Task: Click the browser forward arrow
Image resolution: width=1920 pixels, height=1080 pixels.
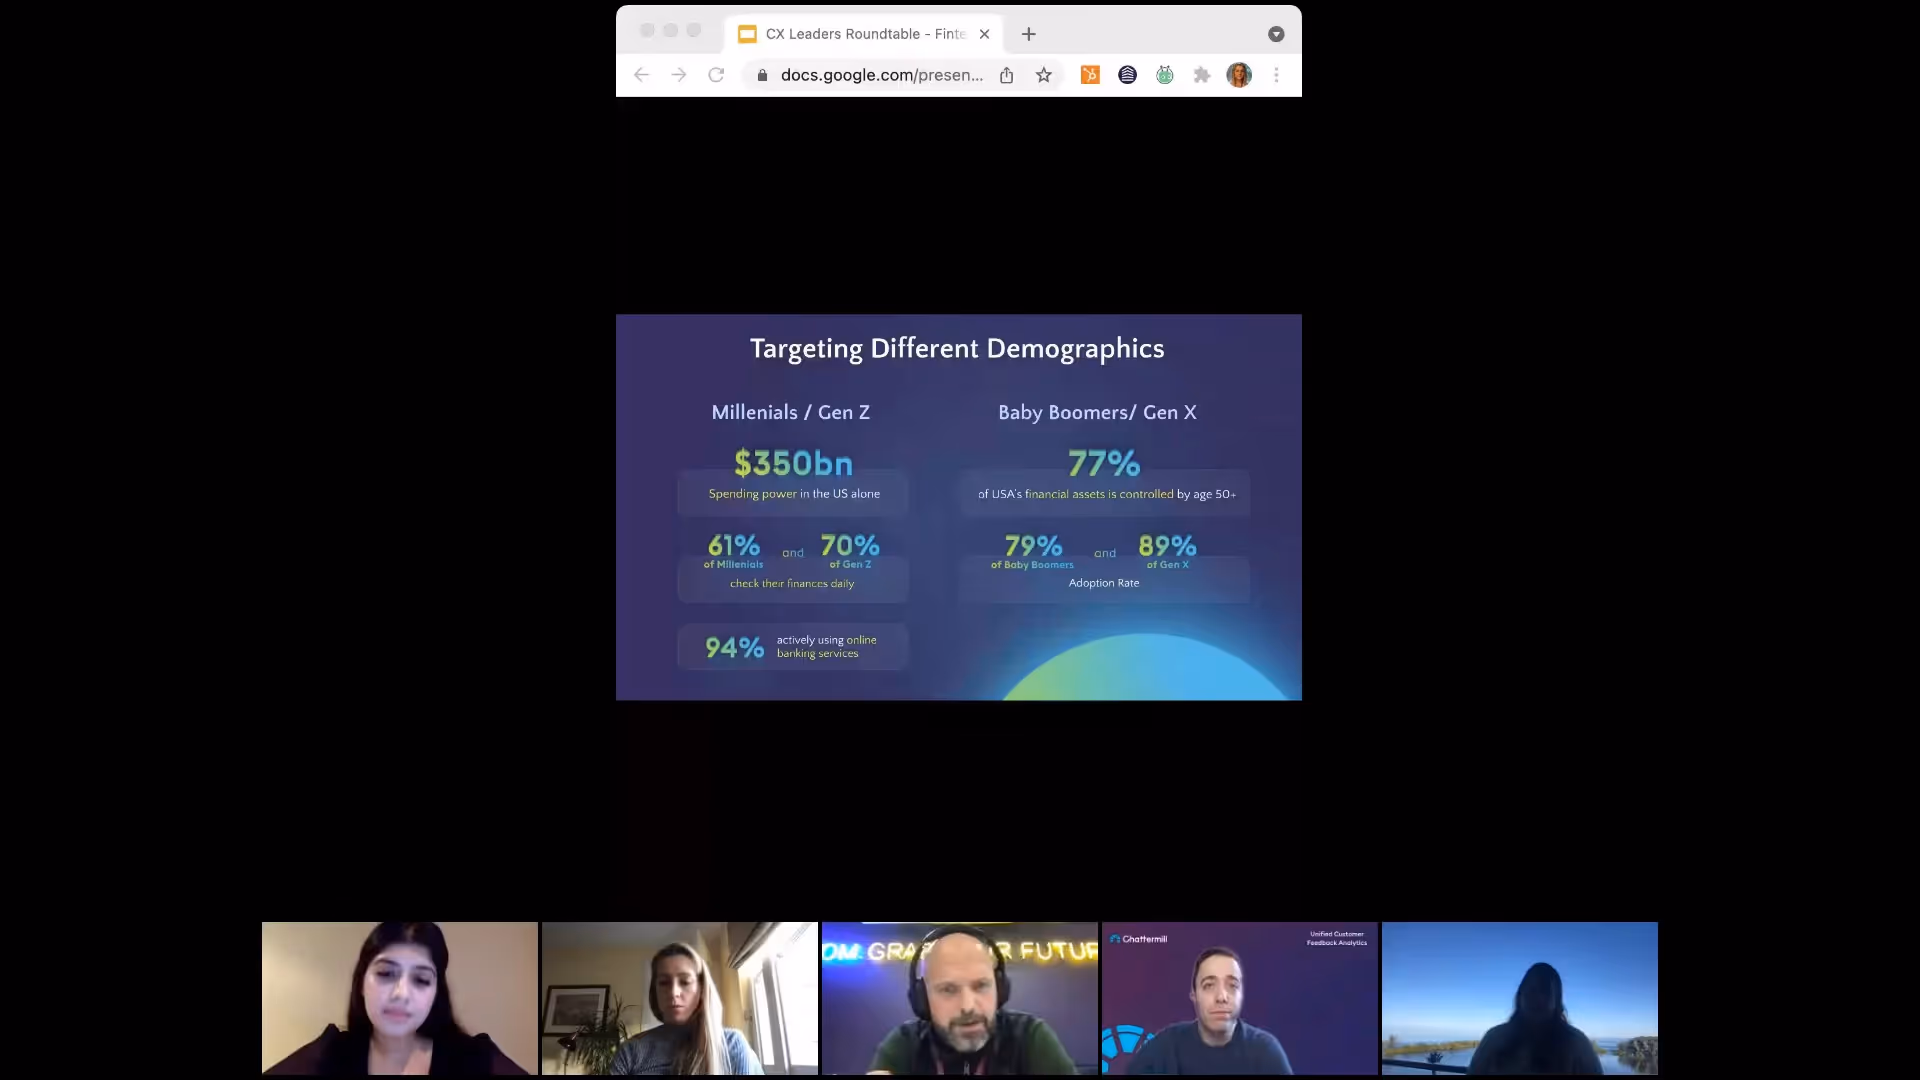Action: (x=679, y=75)
